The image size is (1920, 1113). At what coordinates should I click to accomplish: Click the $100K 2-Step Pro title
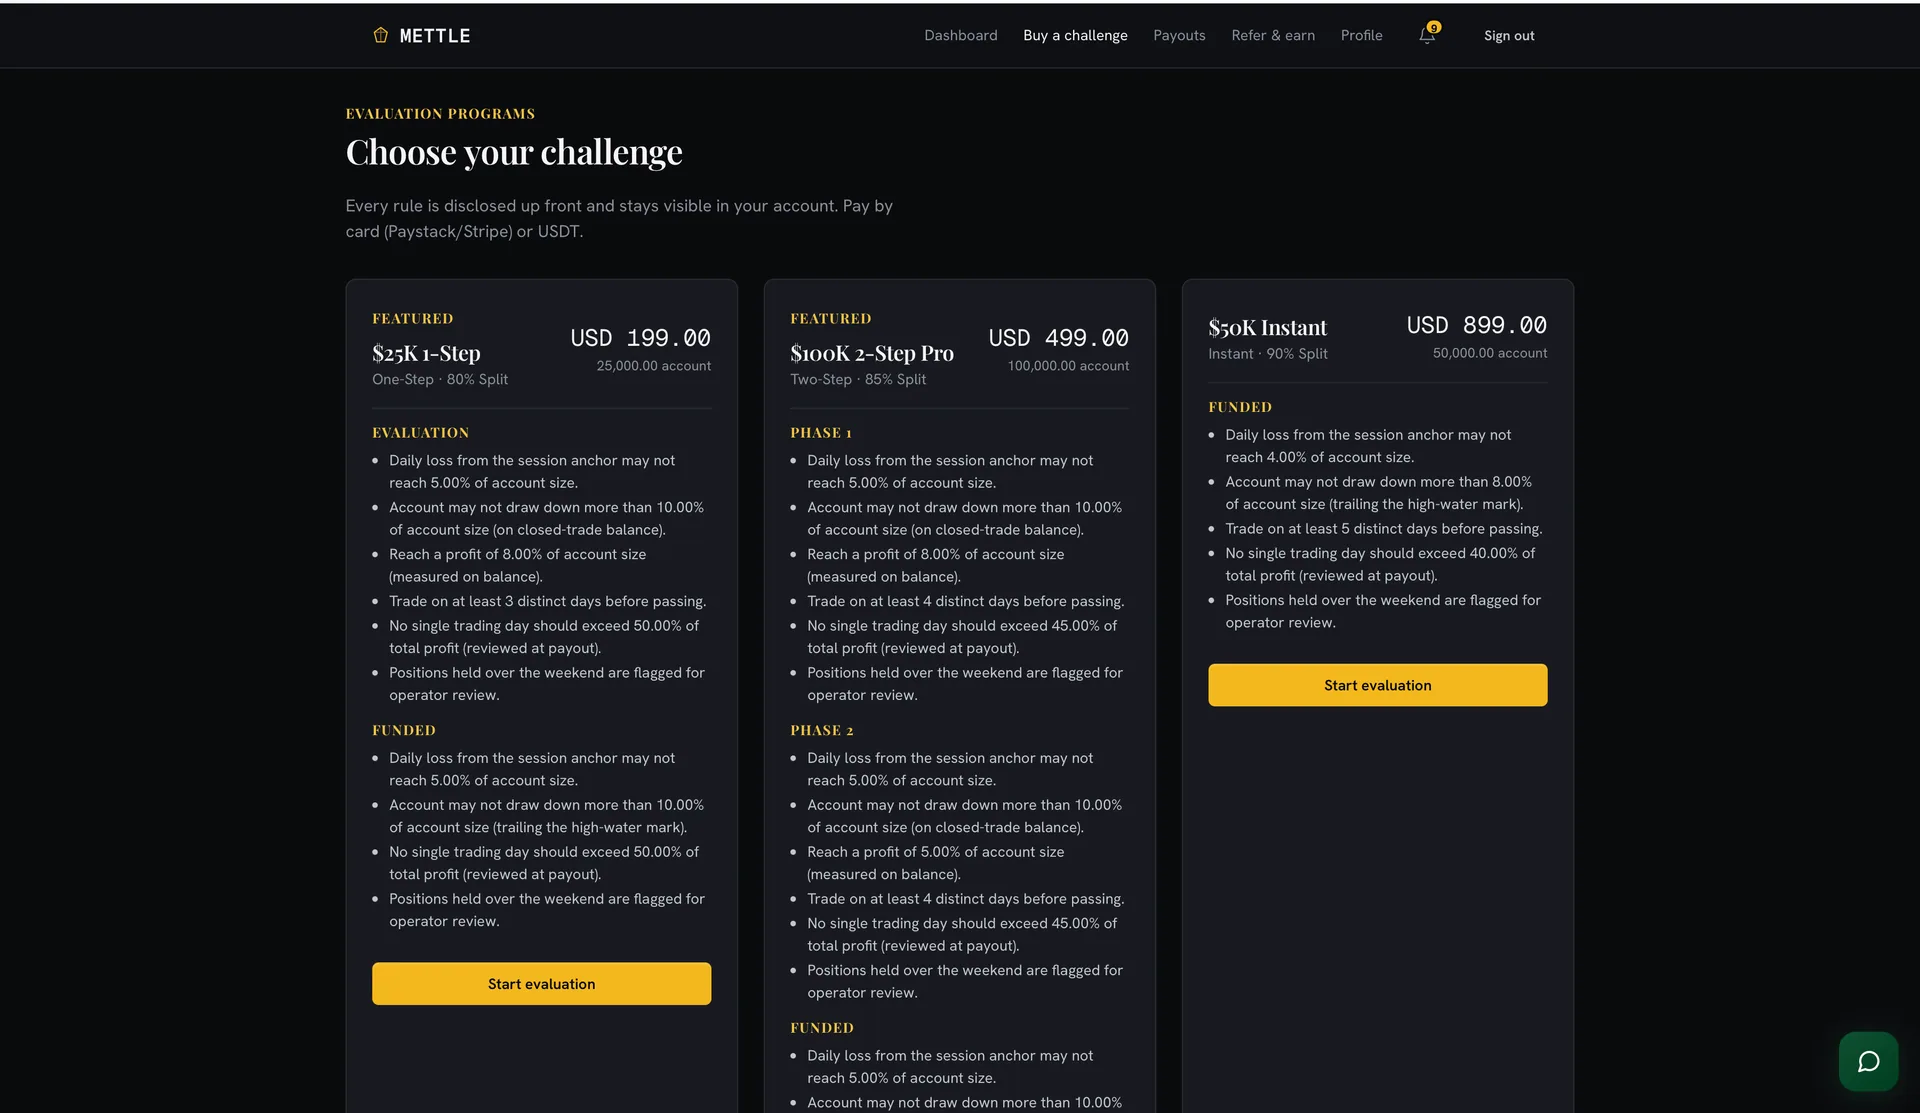872,353
